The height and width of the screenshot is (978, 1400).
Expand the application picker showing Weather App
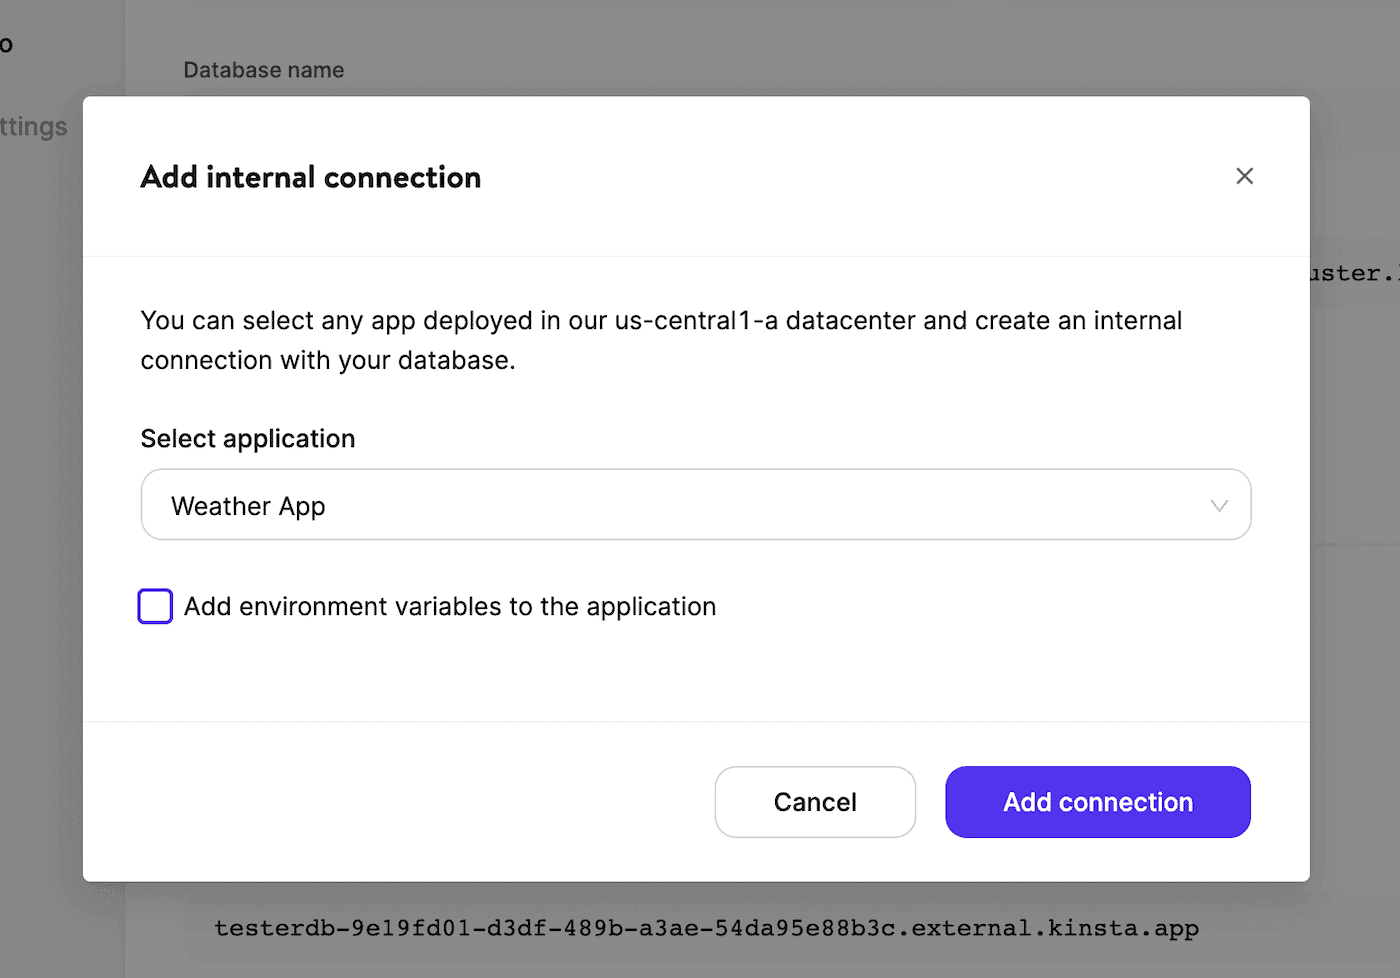(696, 505)
